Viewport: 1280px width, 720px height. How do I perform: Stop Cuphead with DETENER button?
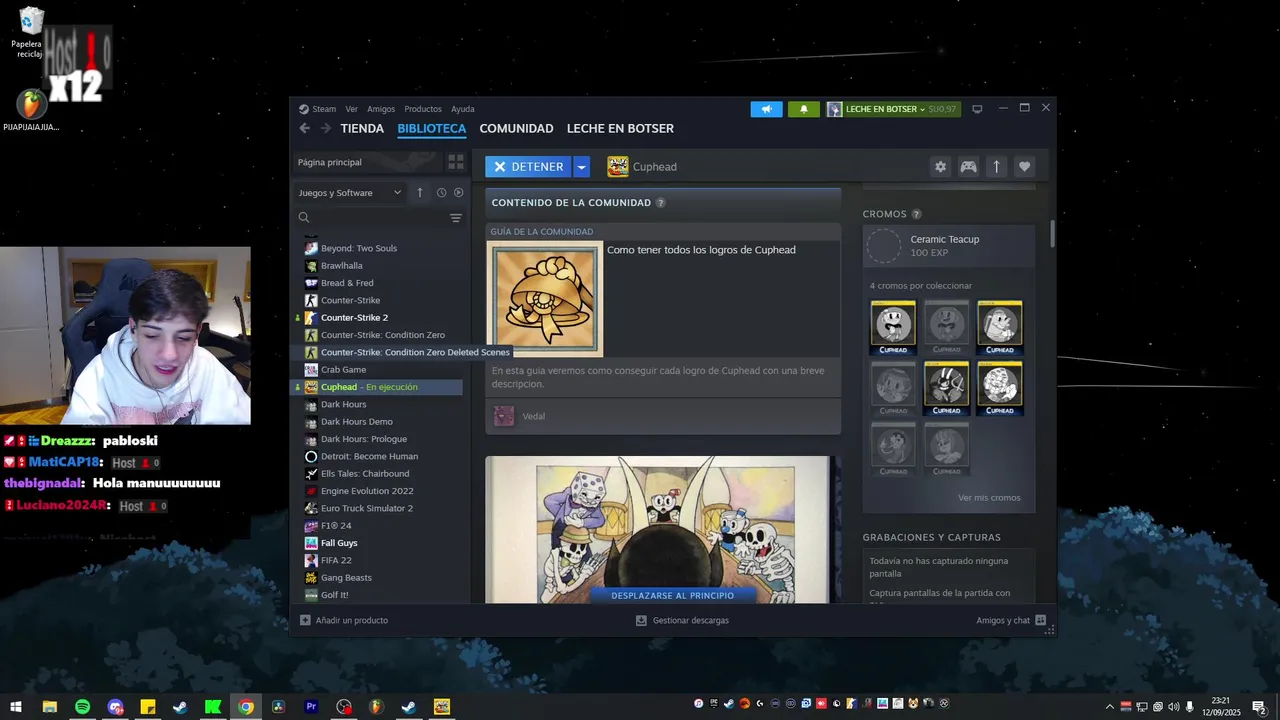529,167
